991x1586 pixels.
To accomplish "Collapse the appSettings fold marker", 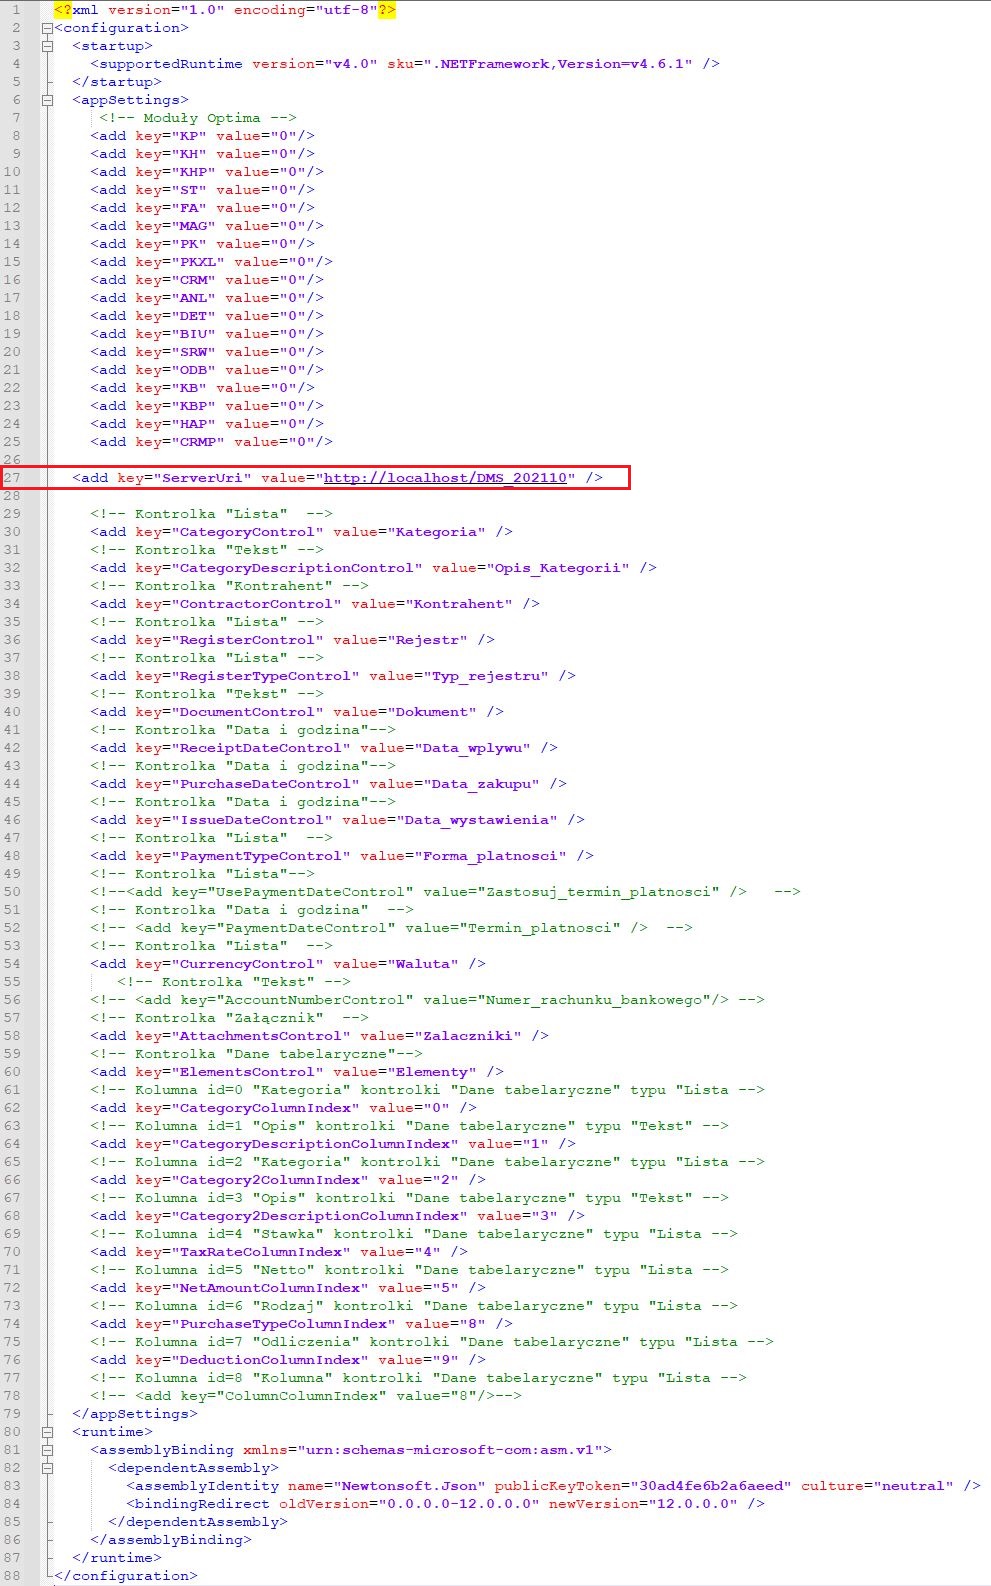I will pos(47,100).
